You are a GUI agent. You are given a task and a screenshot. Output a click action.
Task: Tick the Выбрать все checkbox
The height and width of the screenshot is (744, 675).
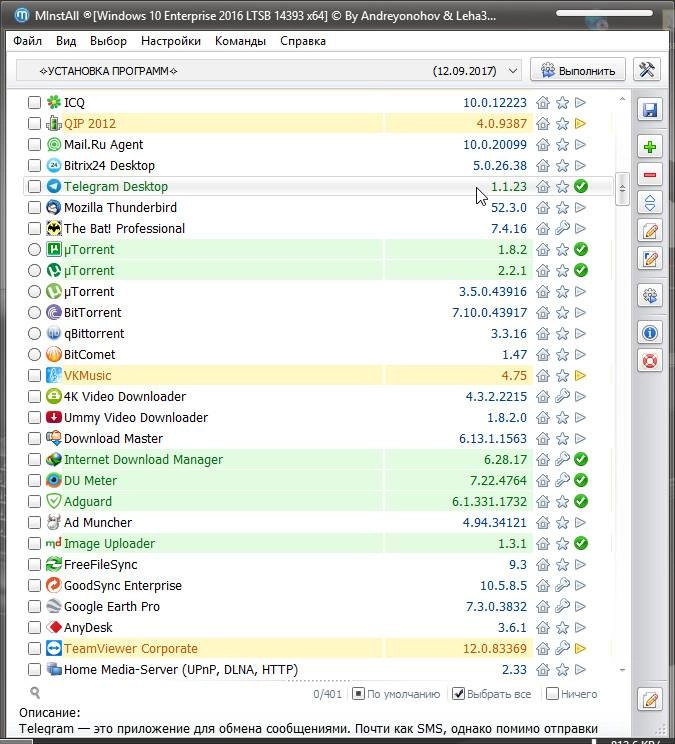(458, 694)
